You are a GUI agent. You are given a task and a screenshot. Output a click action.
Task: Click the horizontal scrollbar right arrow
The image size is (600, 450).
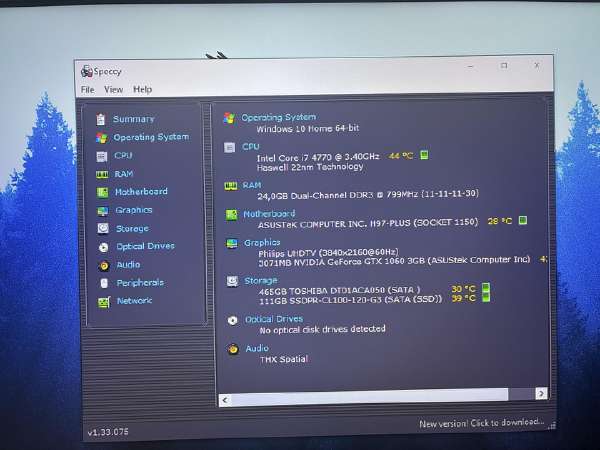coord(541,393)
